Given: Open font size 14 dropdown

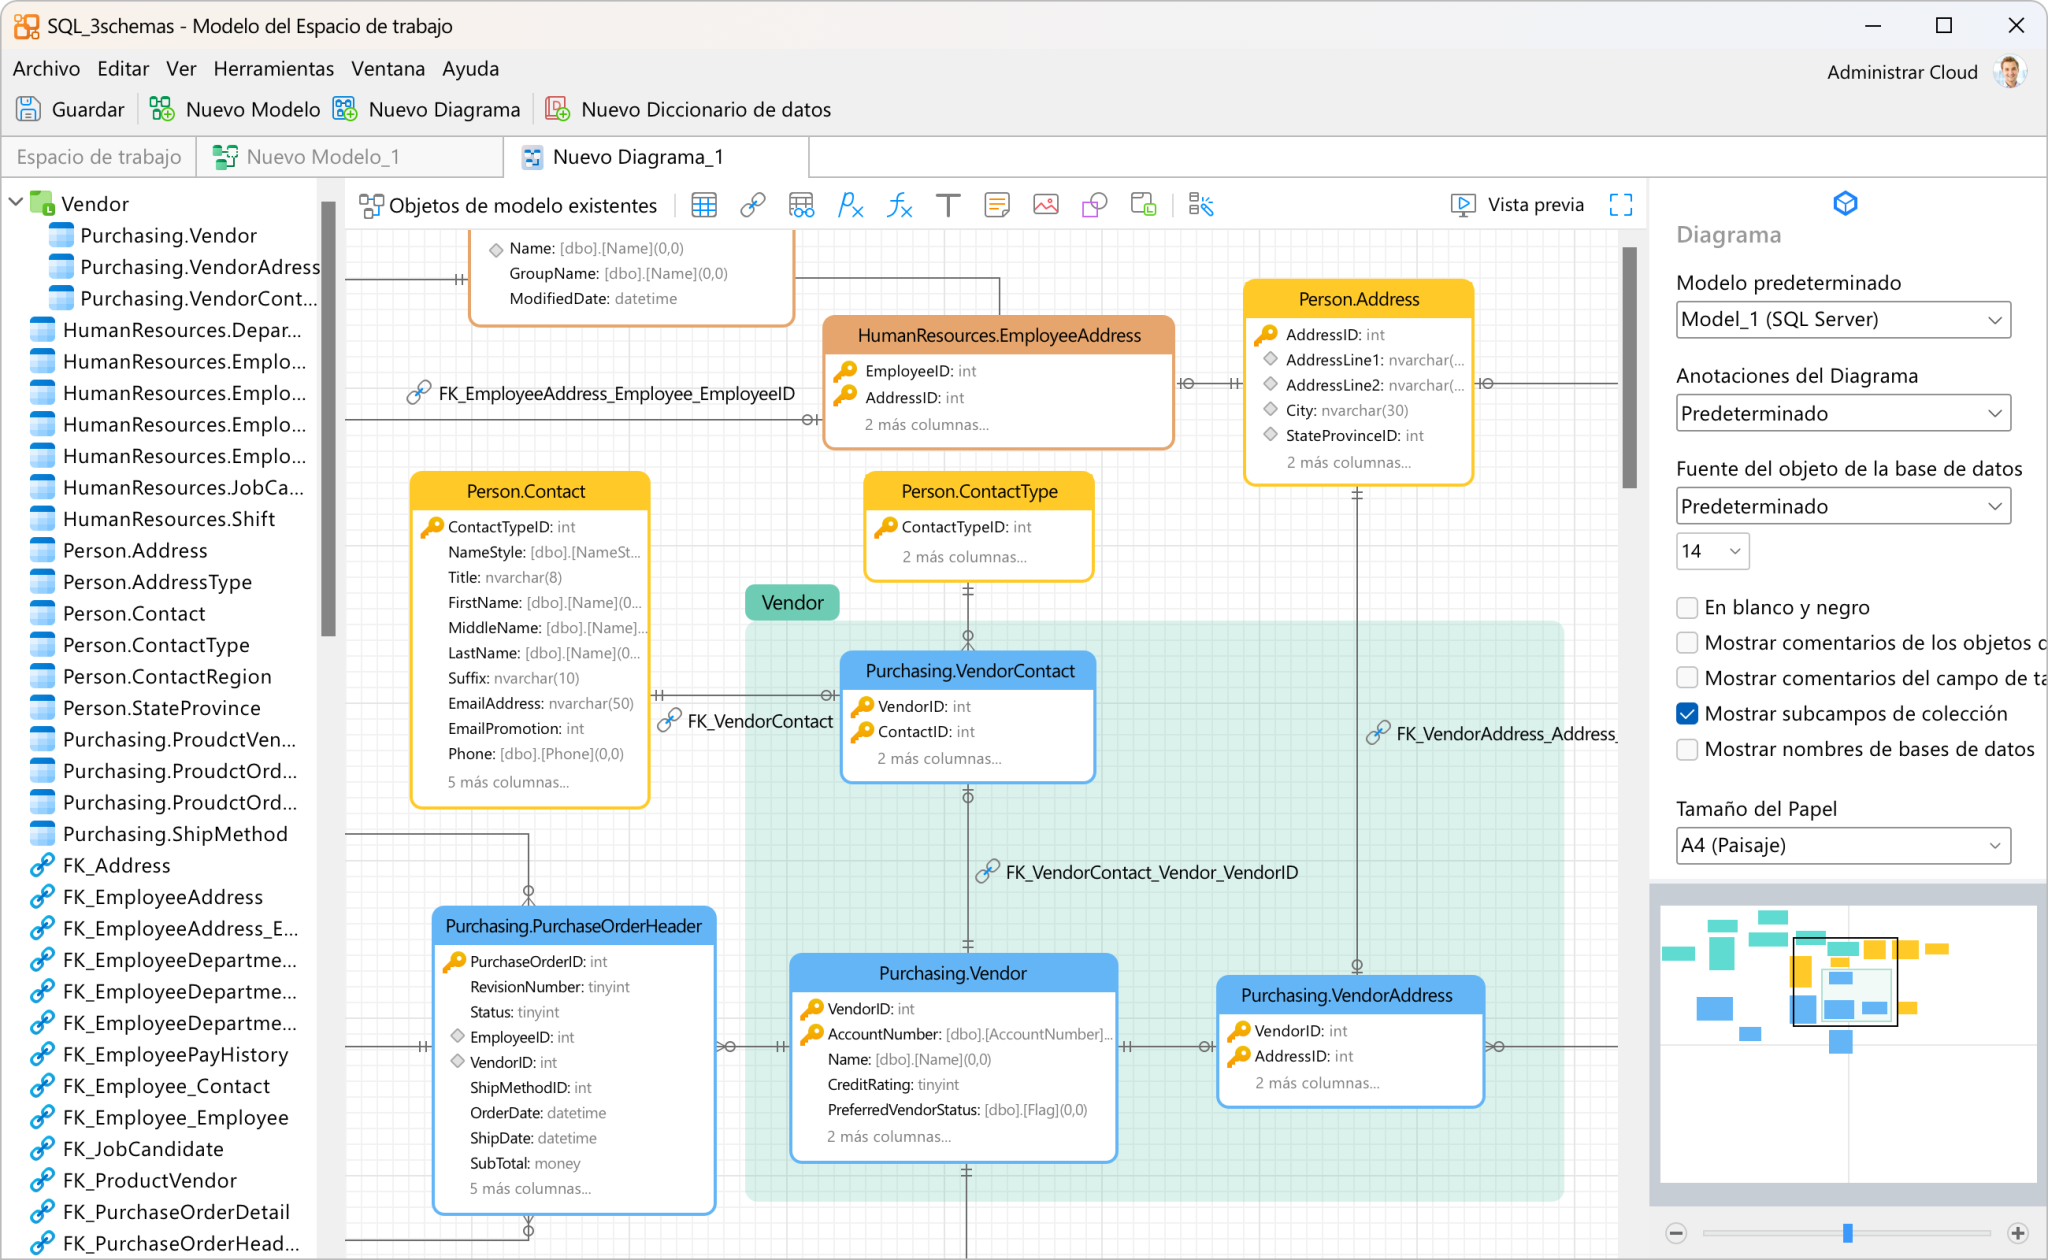Looking at the screenshot, I should [1712, 551].
